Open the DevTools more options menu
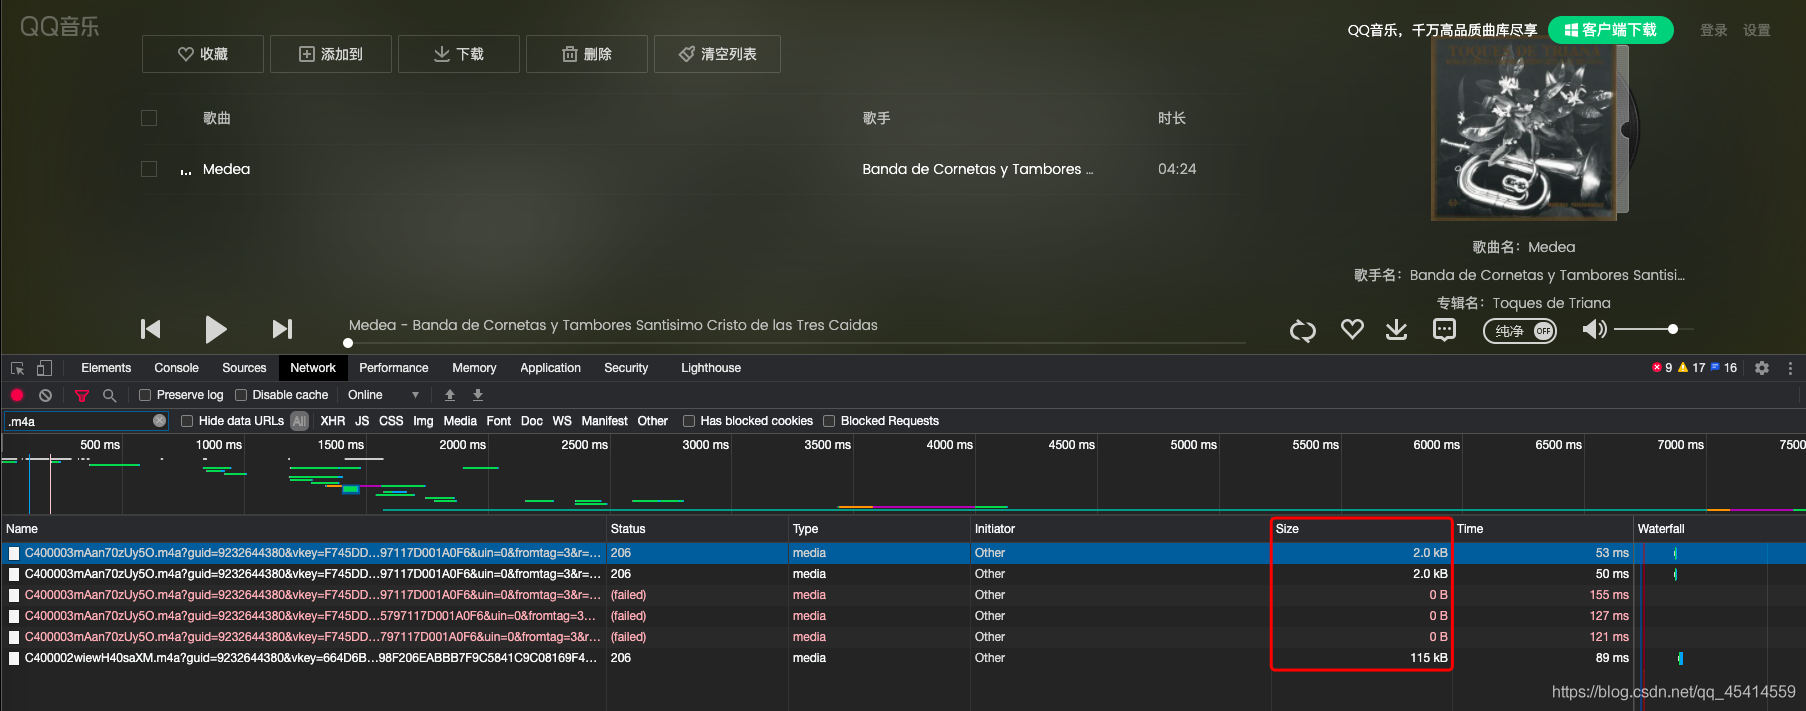Screen dimensions: 1806x711 [x=1790, y=368]
